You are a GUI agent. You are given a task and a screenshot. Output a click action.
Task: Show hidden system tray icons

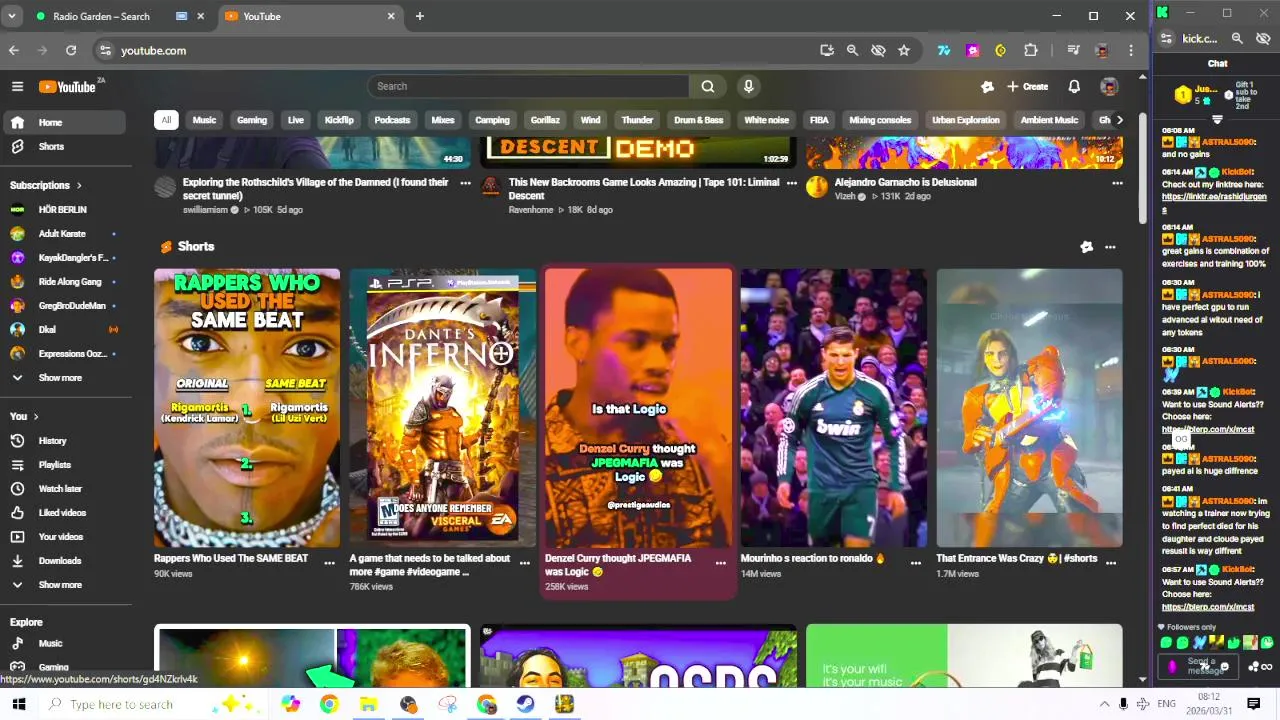coord(1104,704)
